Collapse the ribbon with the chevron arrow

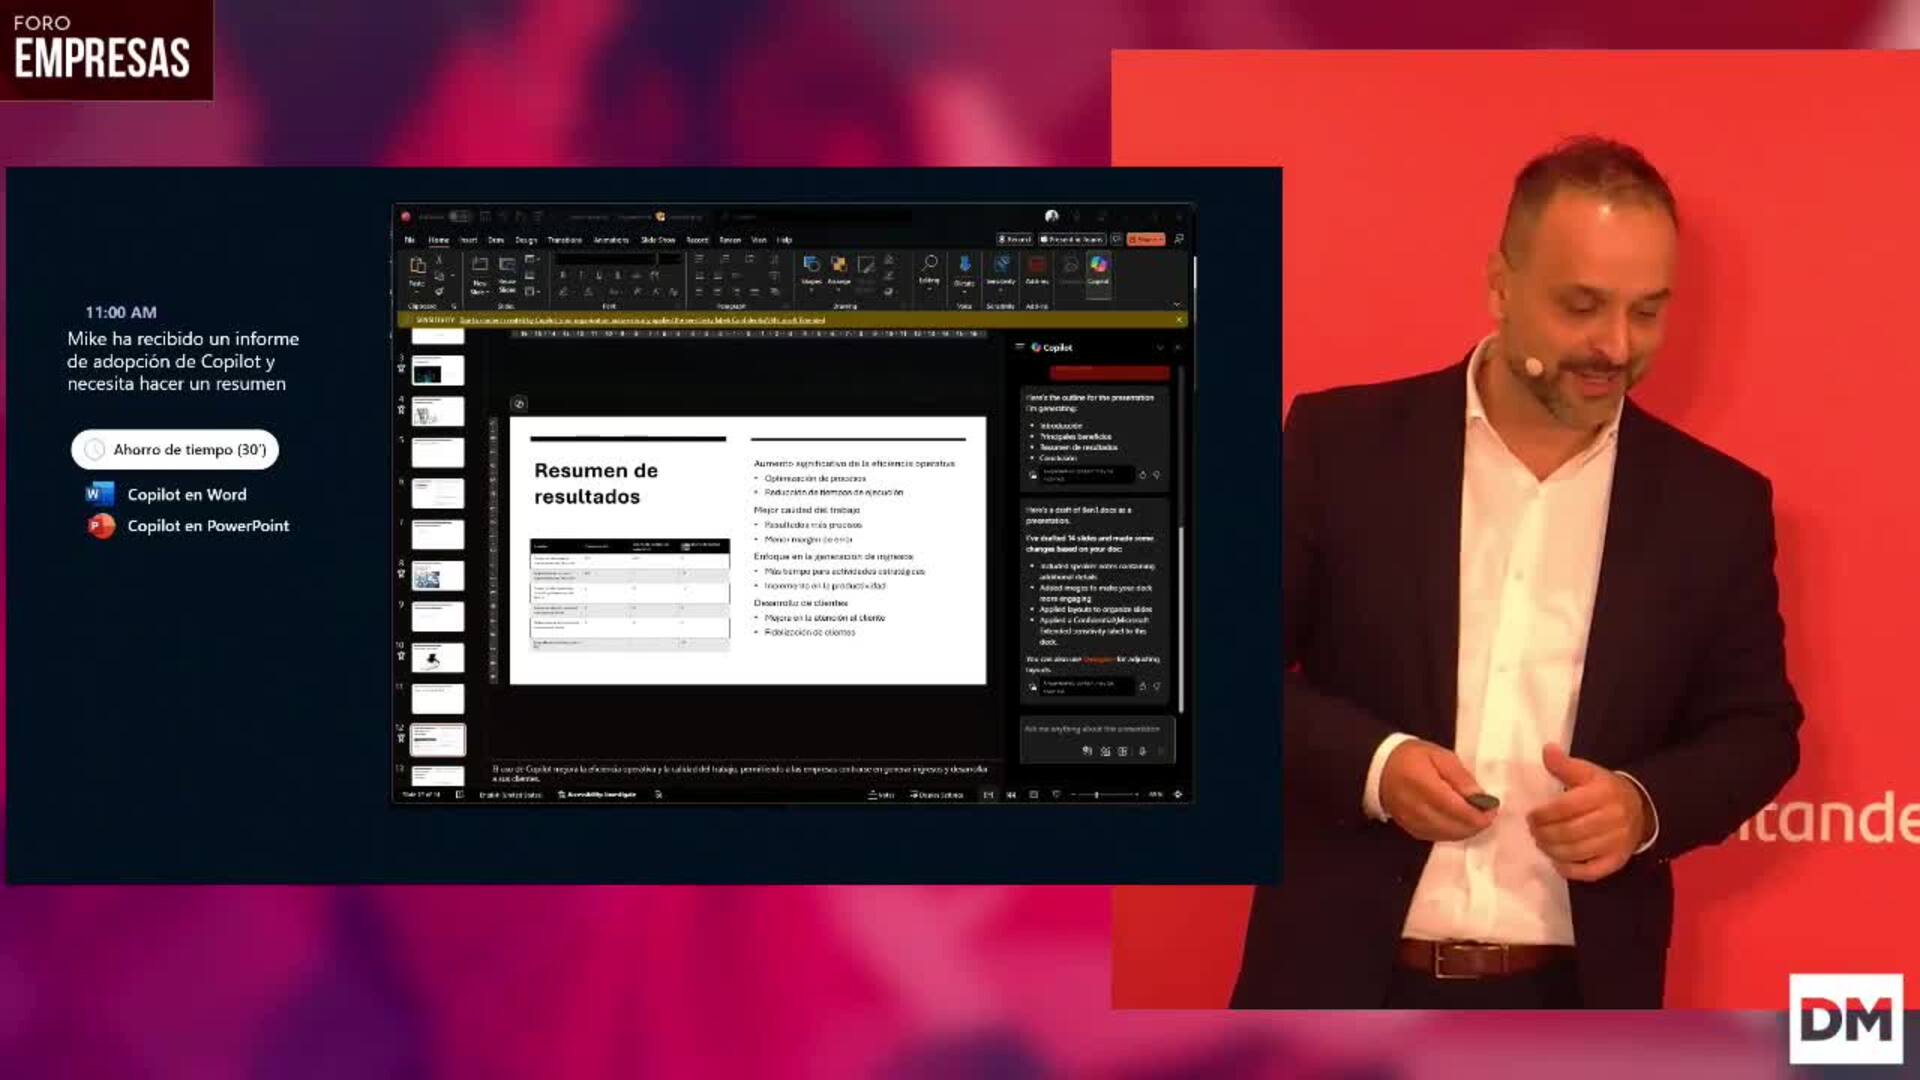(1176, 304)
